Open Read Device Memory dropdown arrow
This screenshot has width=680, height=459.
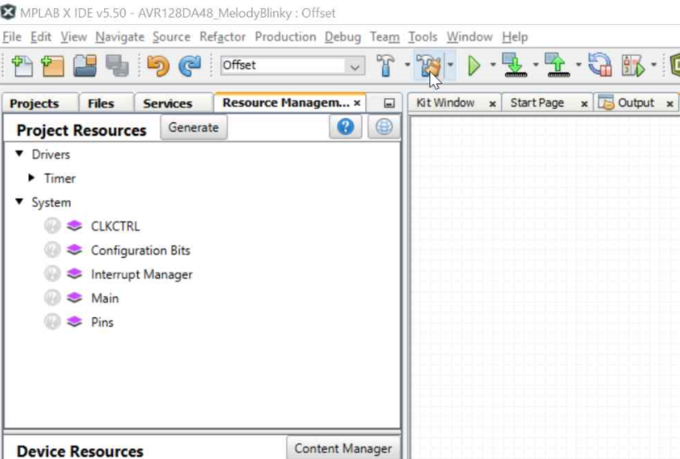coord(578,65)
